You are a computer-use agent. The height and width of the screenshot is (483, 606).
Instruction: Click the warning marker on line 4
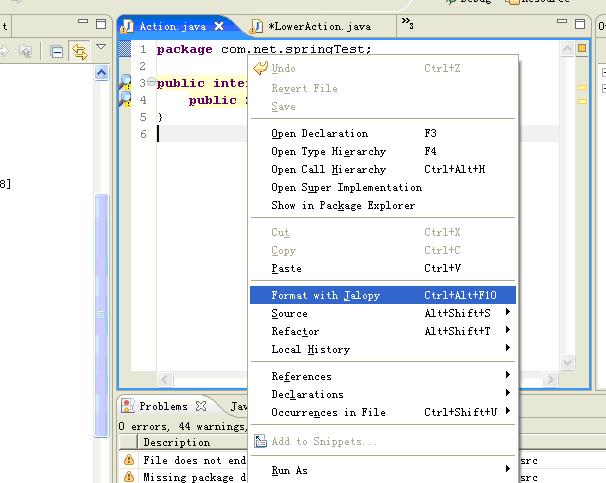[x=125, y=99]
